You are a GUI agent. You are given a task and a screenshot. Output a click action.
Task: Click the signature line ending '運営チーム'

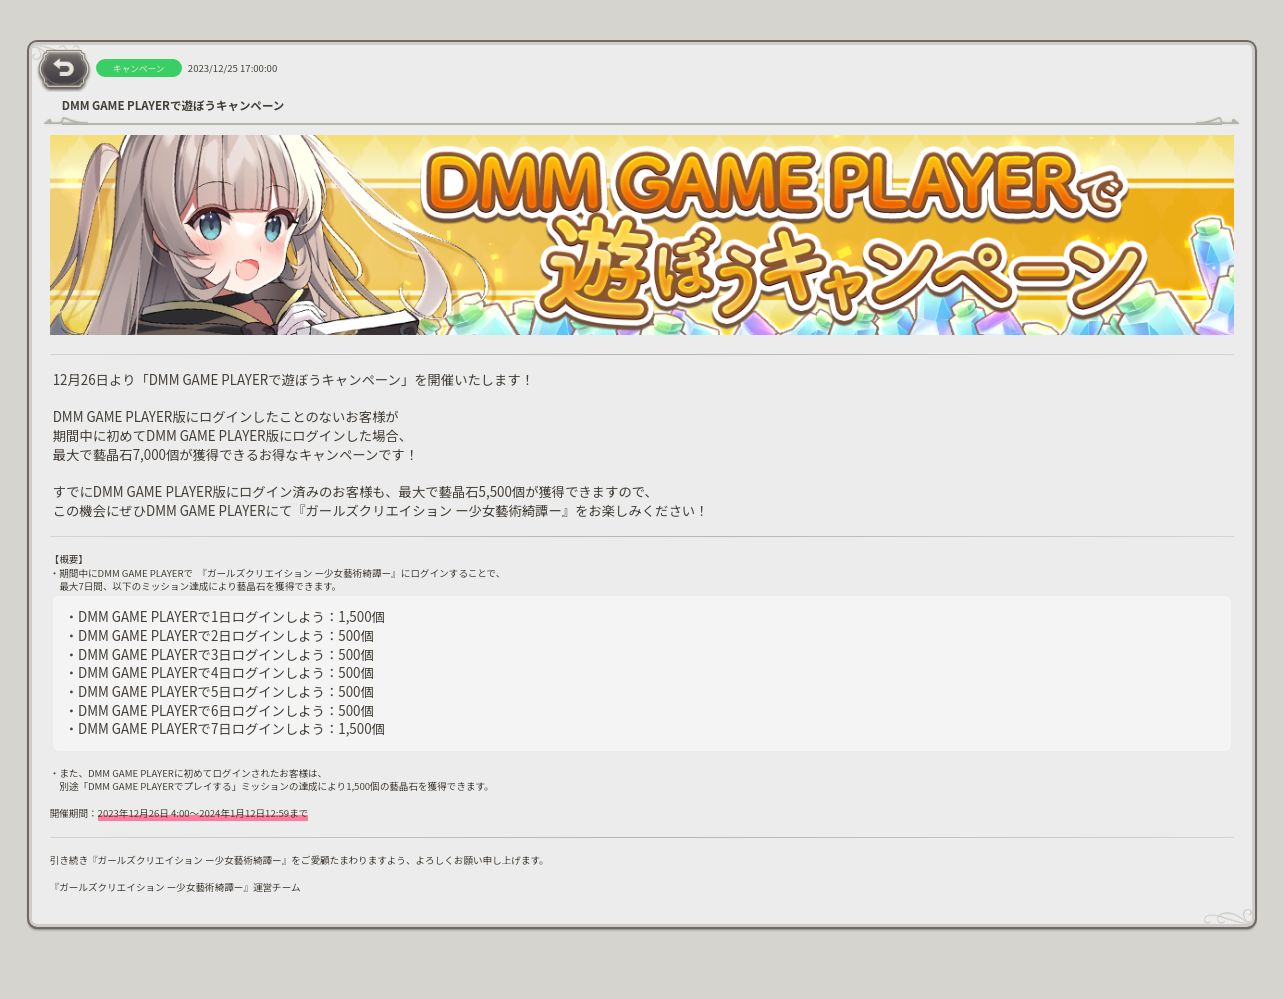pos(175,887)
